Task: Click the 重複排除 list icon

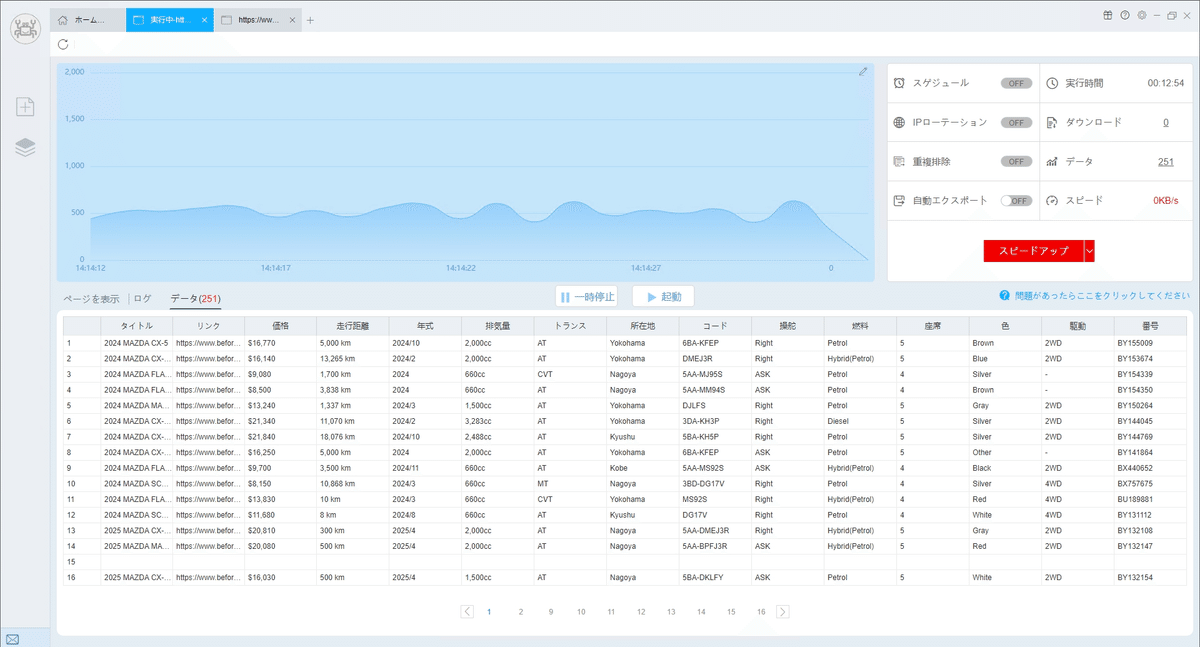Action: 900,161
